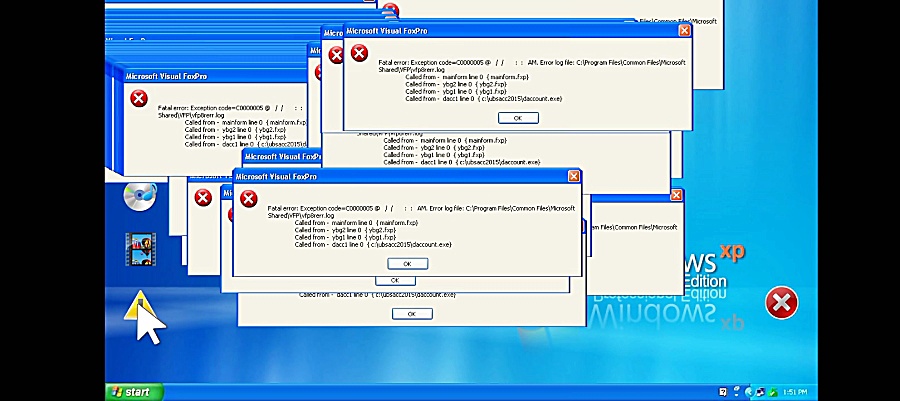The height and width of the screenshot is (401, 900).
Task: Click the green shield security tray icon
Action: point(773,392)
